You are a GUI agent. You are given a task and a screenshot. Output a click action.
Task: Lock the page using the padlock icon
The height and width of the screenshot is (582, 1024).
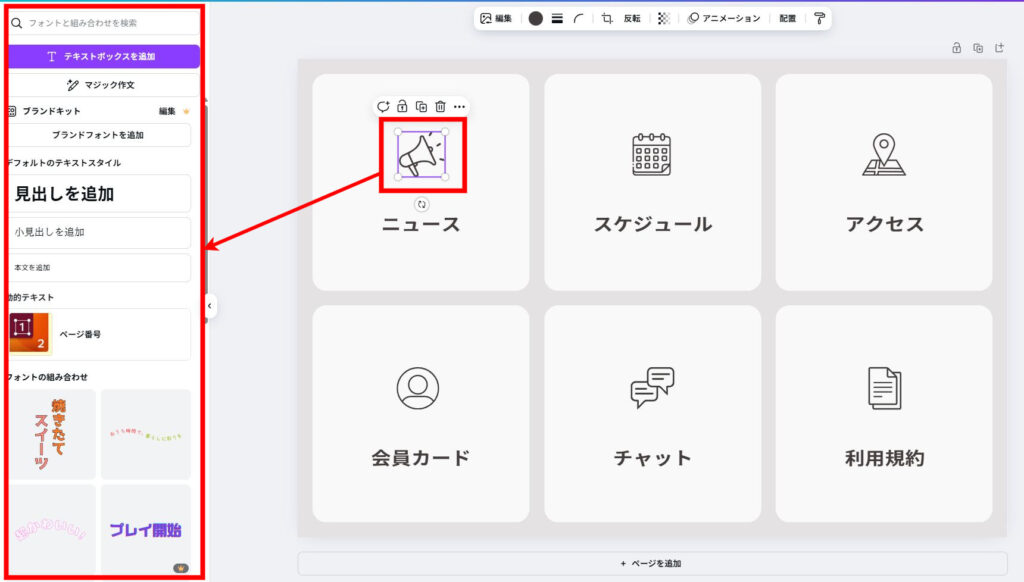pyautogui.click(x=956, y=47)
